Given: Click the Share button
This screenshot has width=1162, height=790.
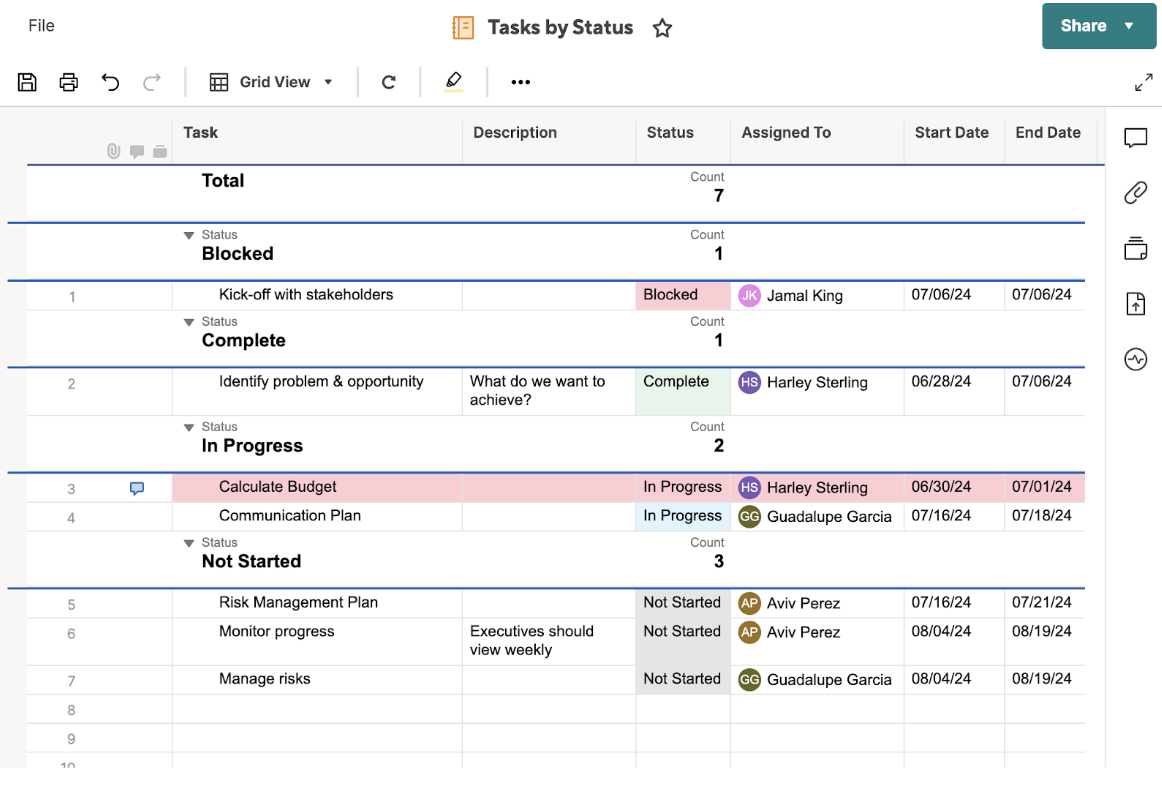Looking at the screenshot, I should [x=1098, y=26].
